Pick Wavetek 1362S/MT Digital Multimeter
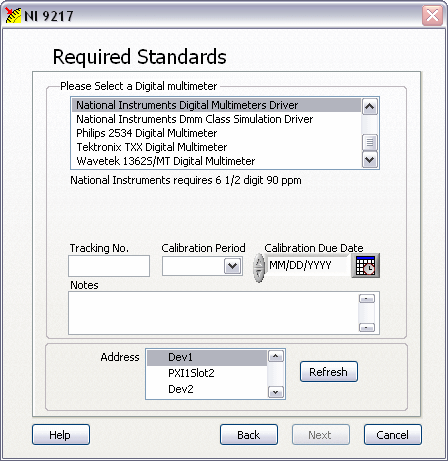 [x=216, y=161]
